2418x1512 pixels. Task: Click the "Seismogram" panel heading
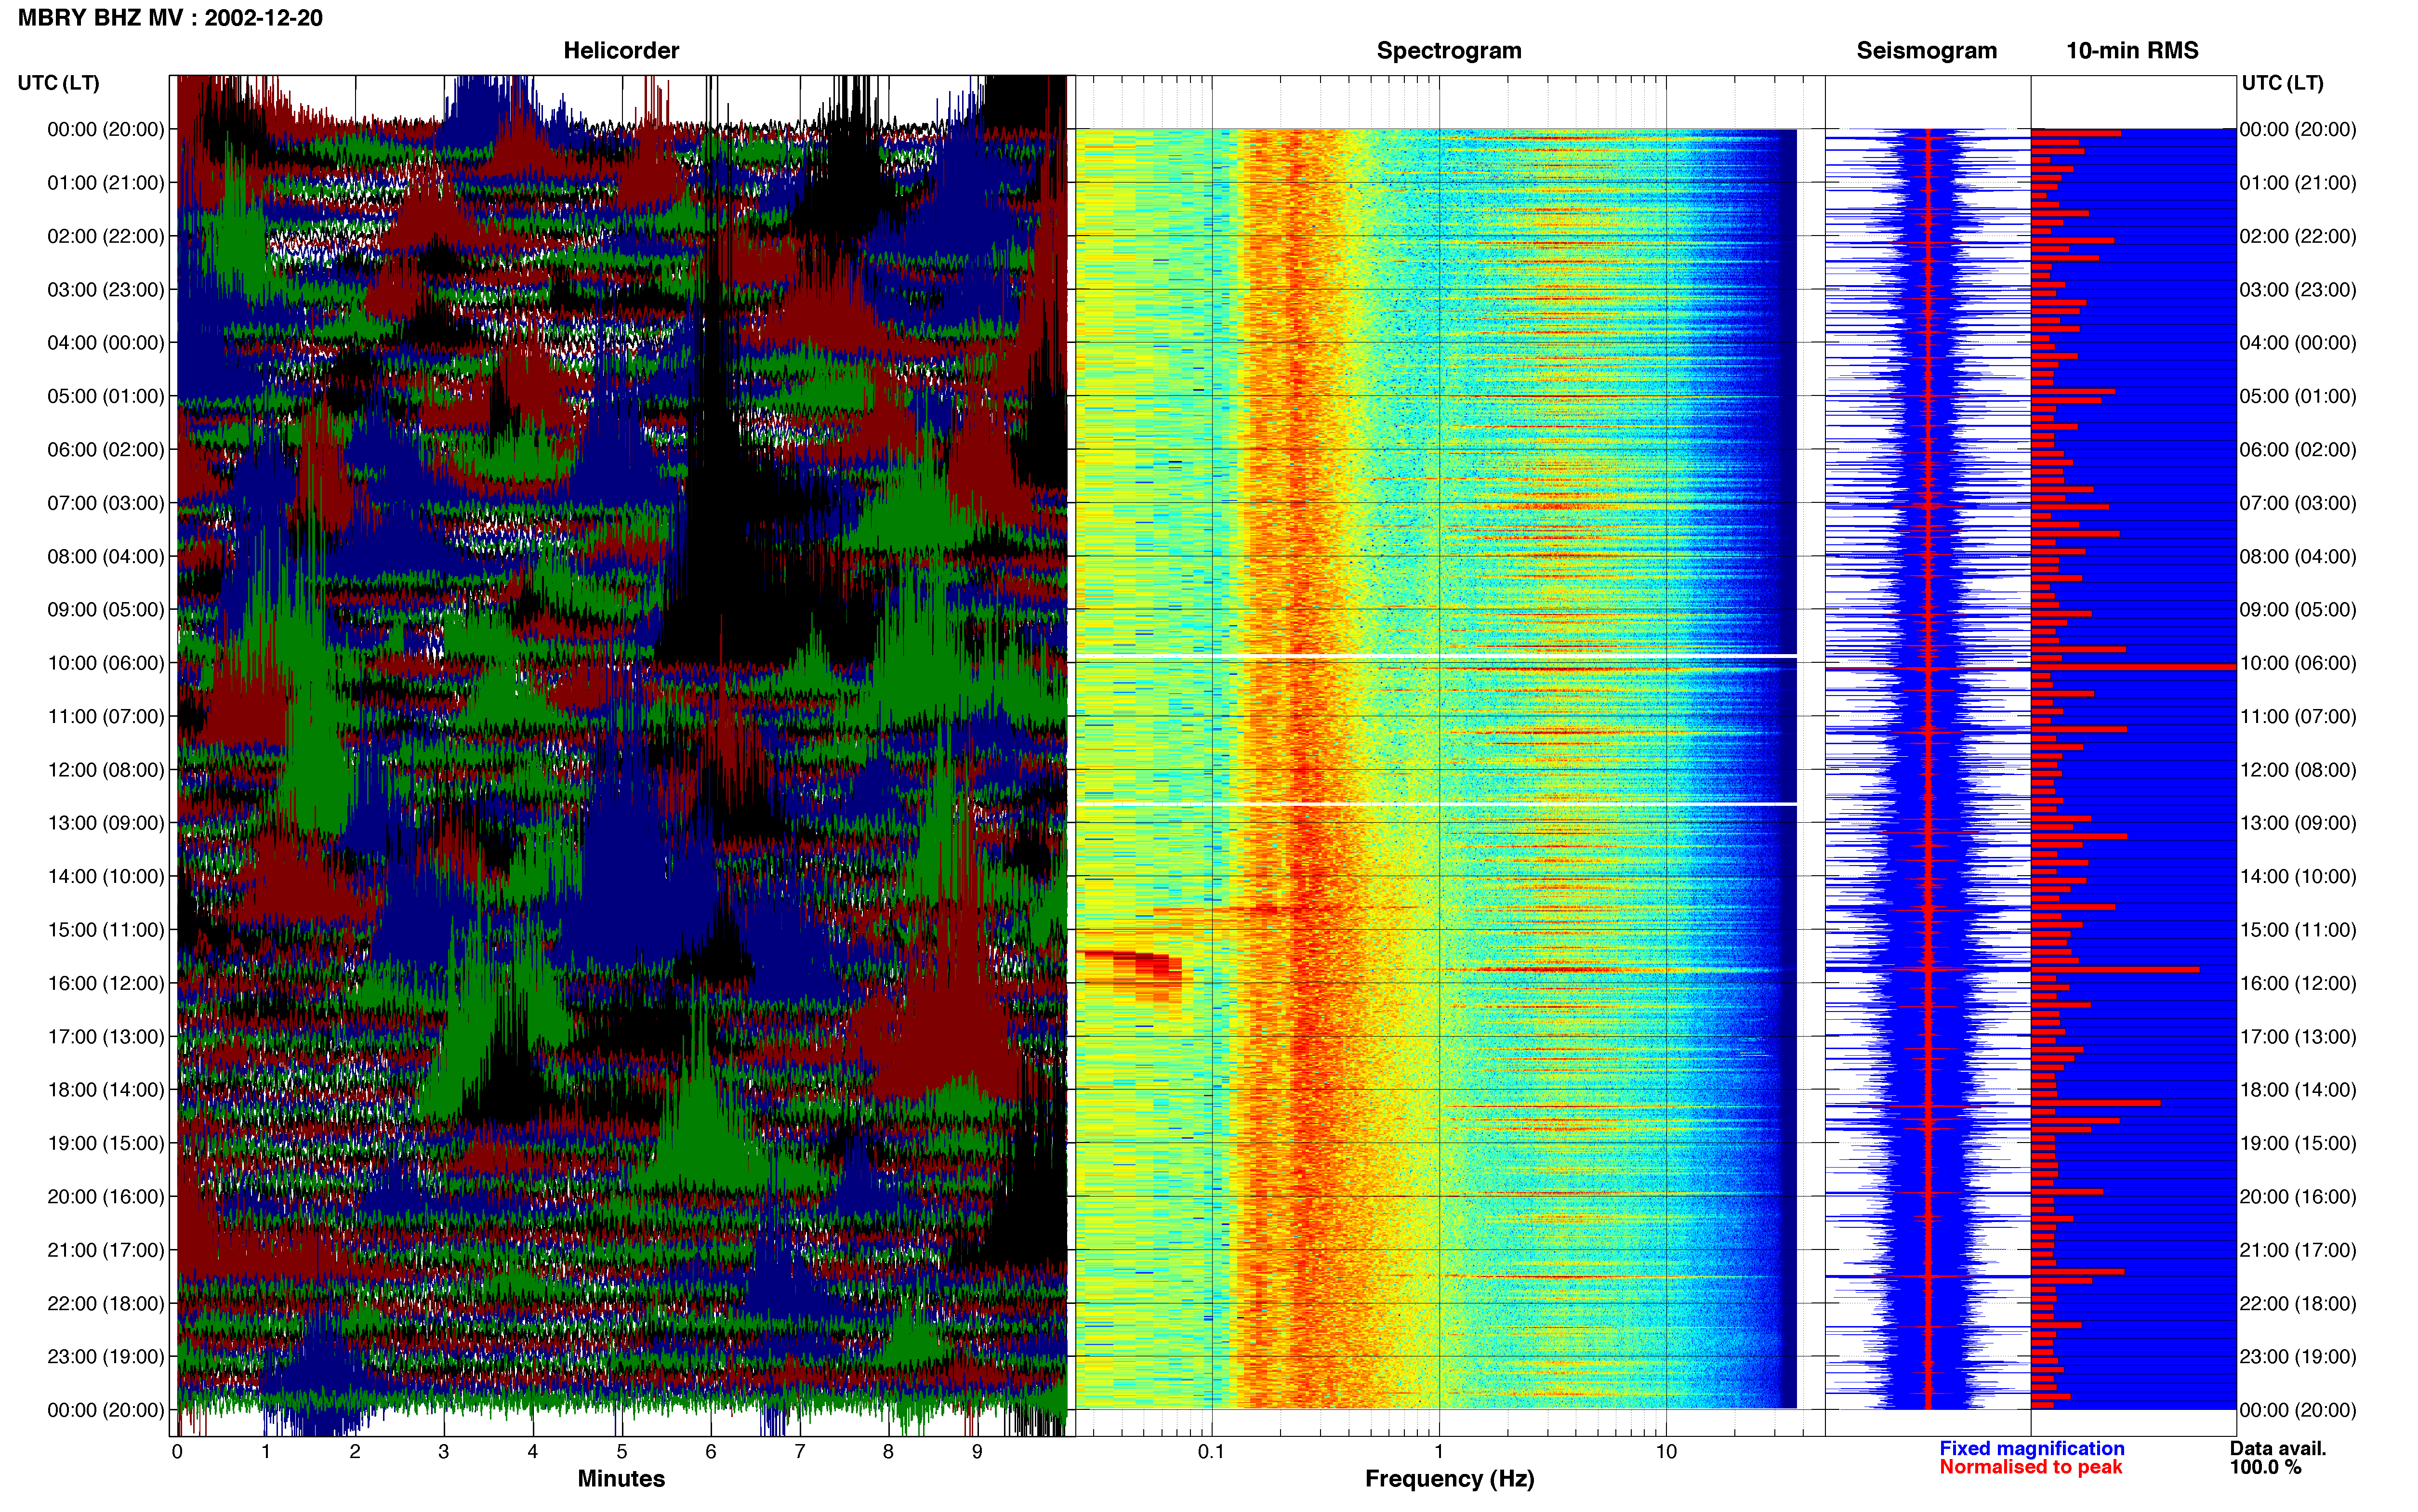1926,51
